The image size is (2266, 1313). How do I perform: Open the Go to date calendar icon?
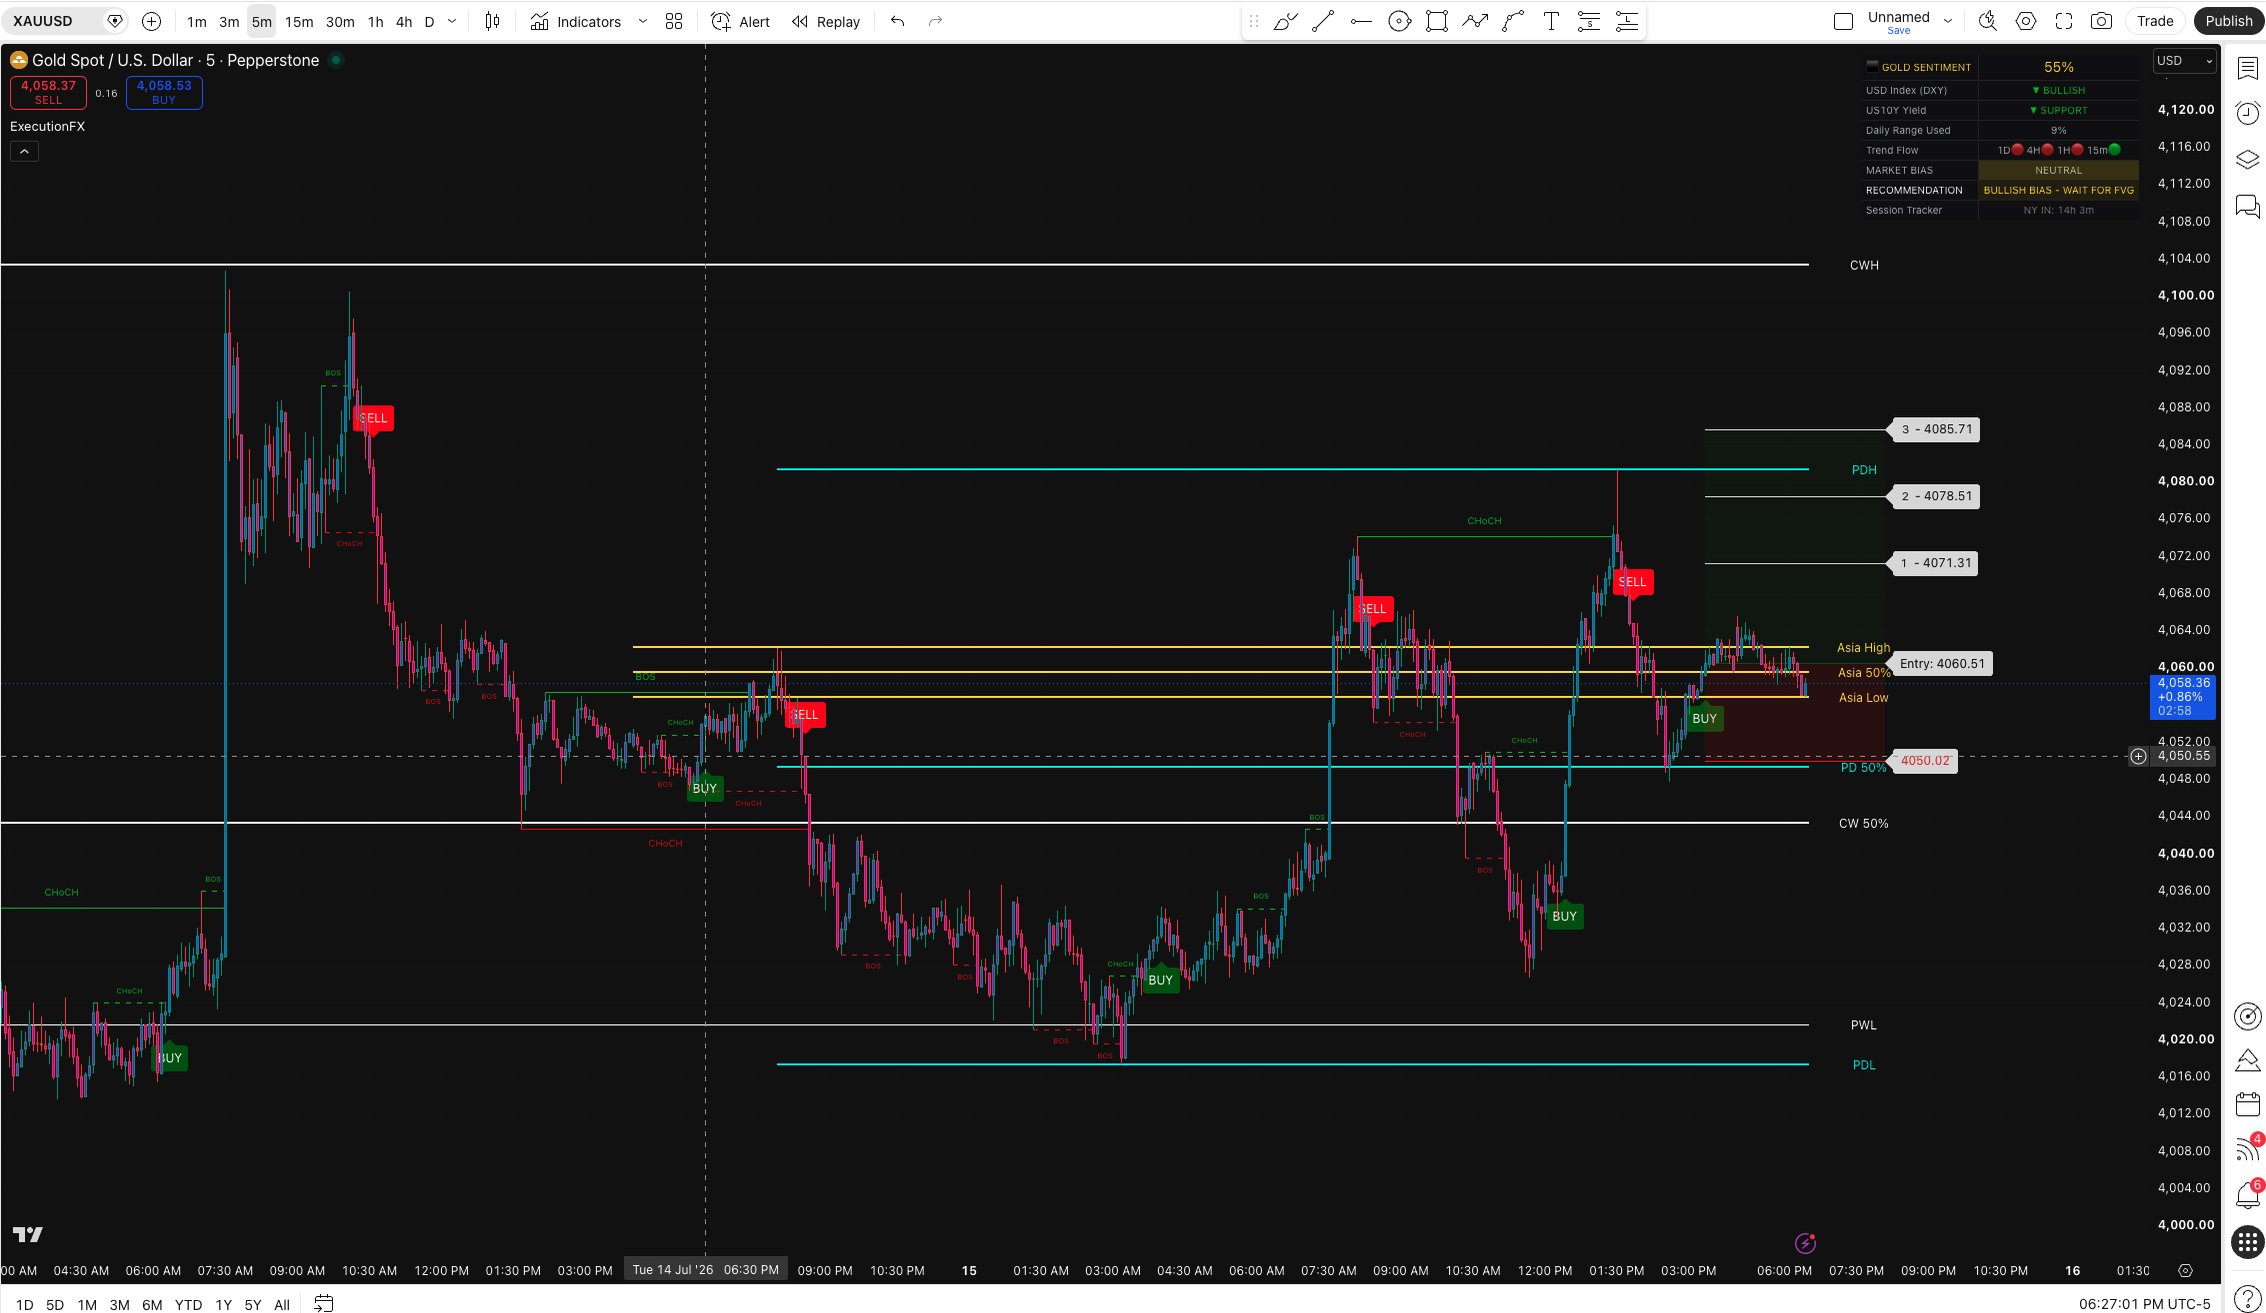(323, 1303)
